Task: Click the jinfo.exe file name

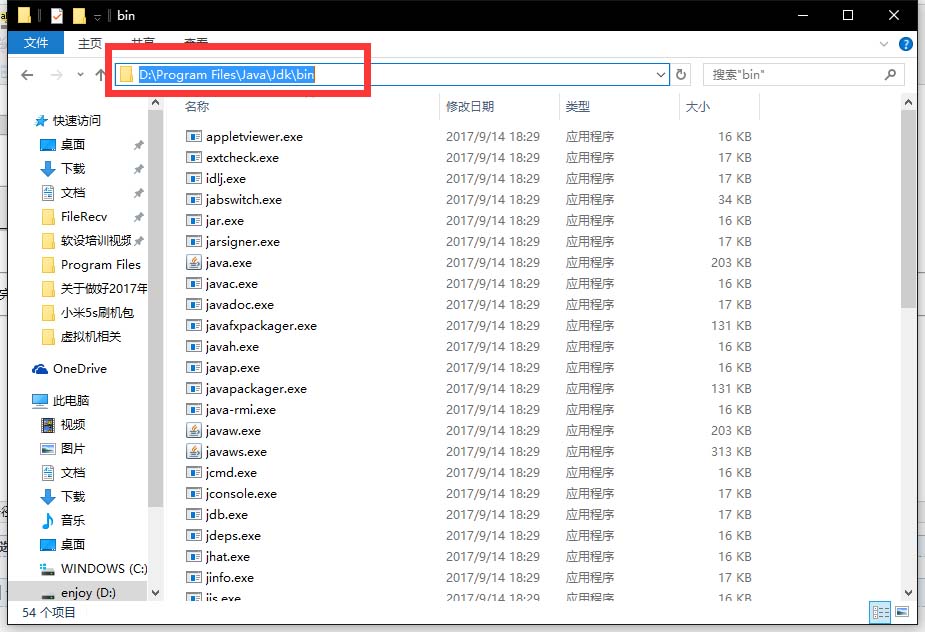Action: (x=229, y=578)
